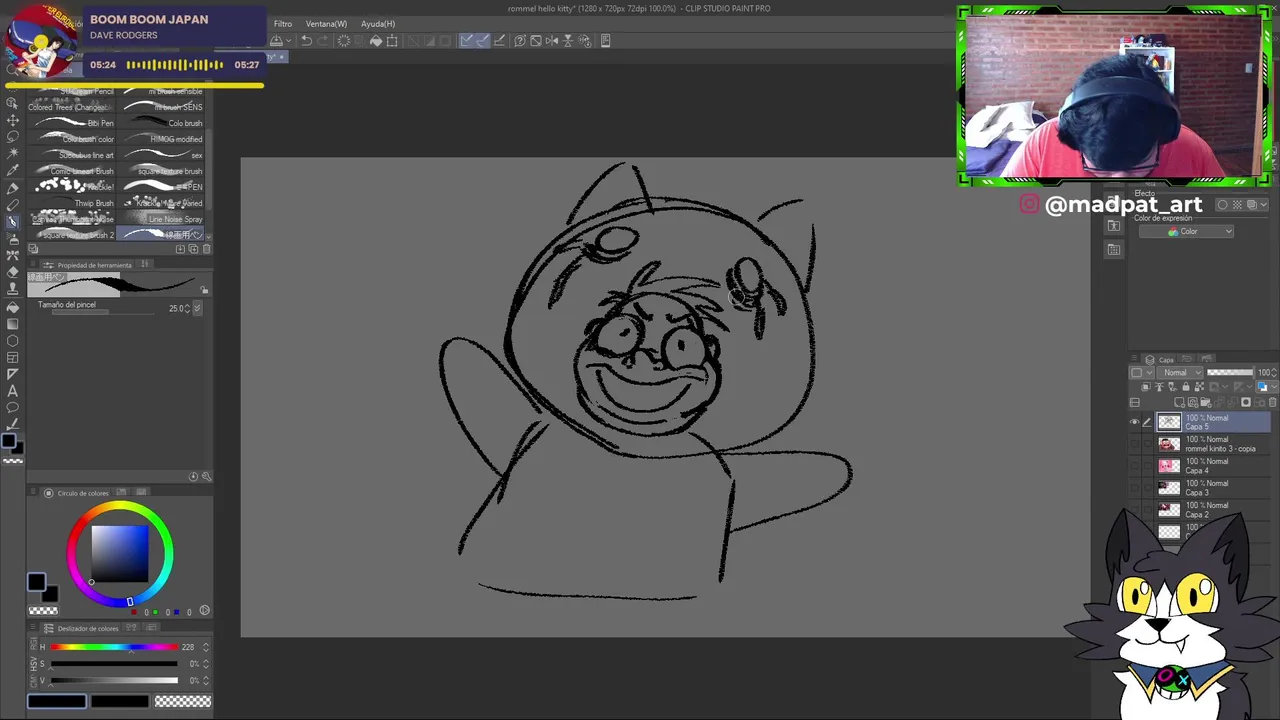Image resolution: width=1280 pixels, height=720 pixels.
Task: Select the Frame border tool
Action: coord(13,357)
